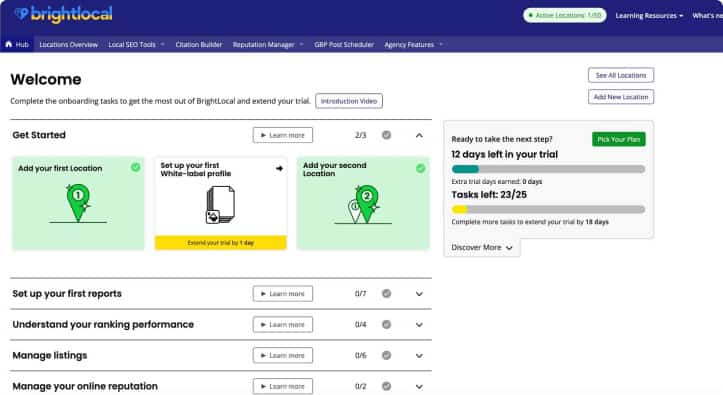Viewport: 723px width, 395px height.
Task: Click Learn more for Manage listings
Action: click(283, 355)
